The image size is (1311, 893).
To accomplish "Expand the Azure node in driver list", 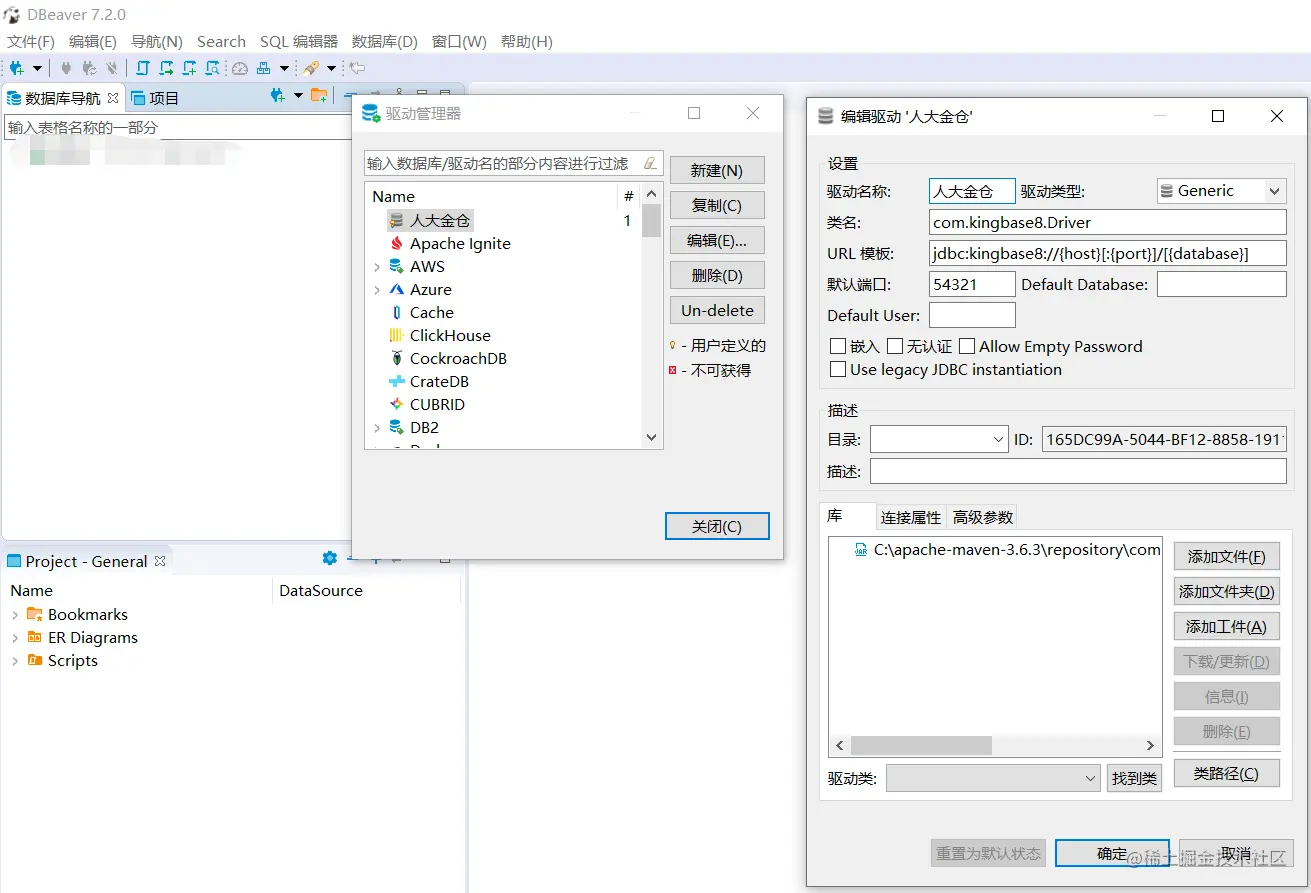I will (377, 290).
